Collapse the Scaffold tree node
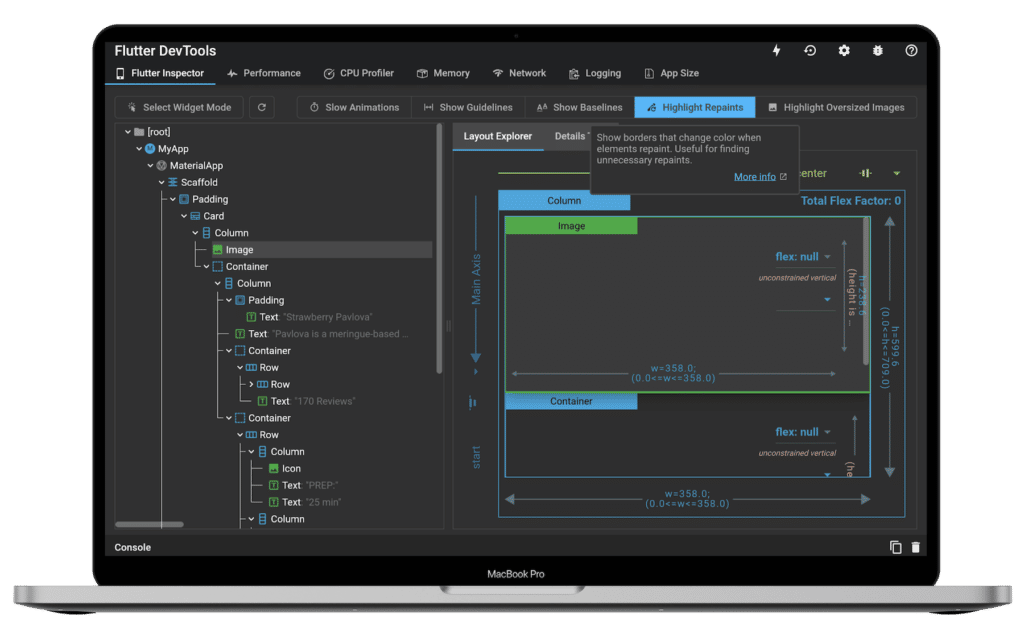 162,183
